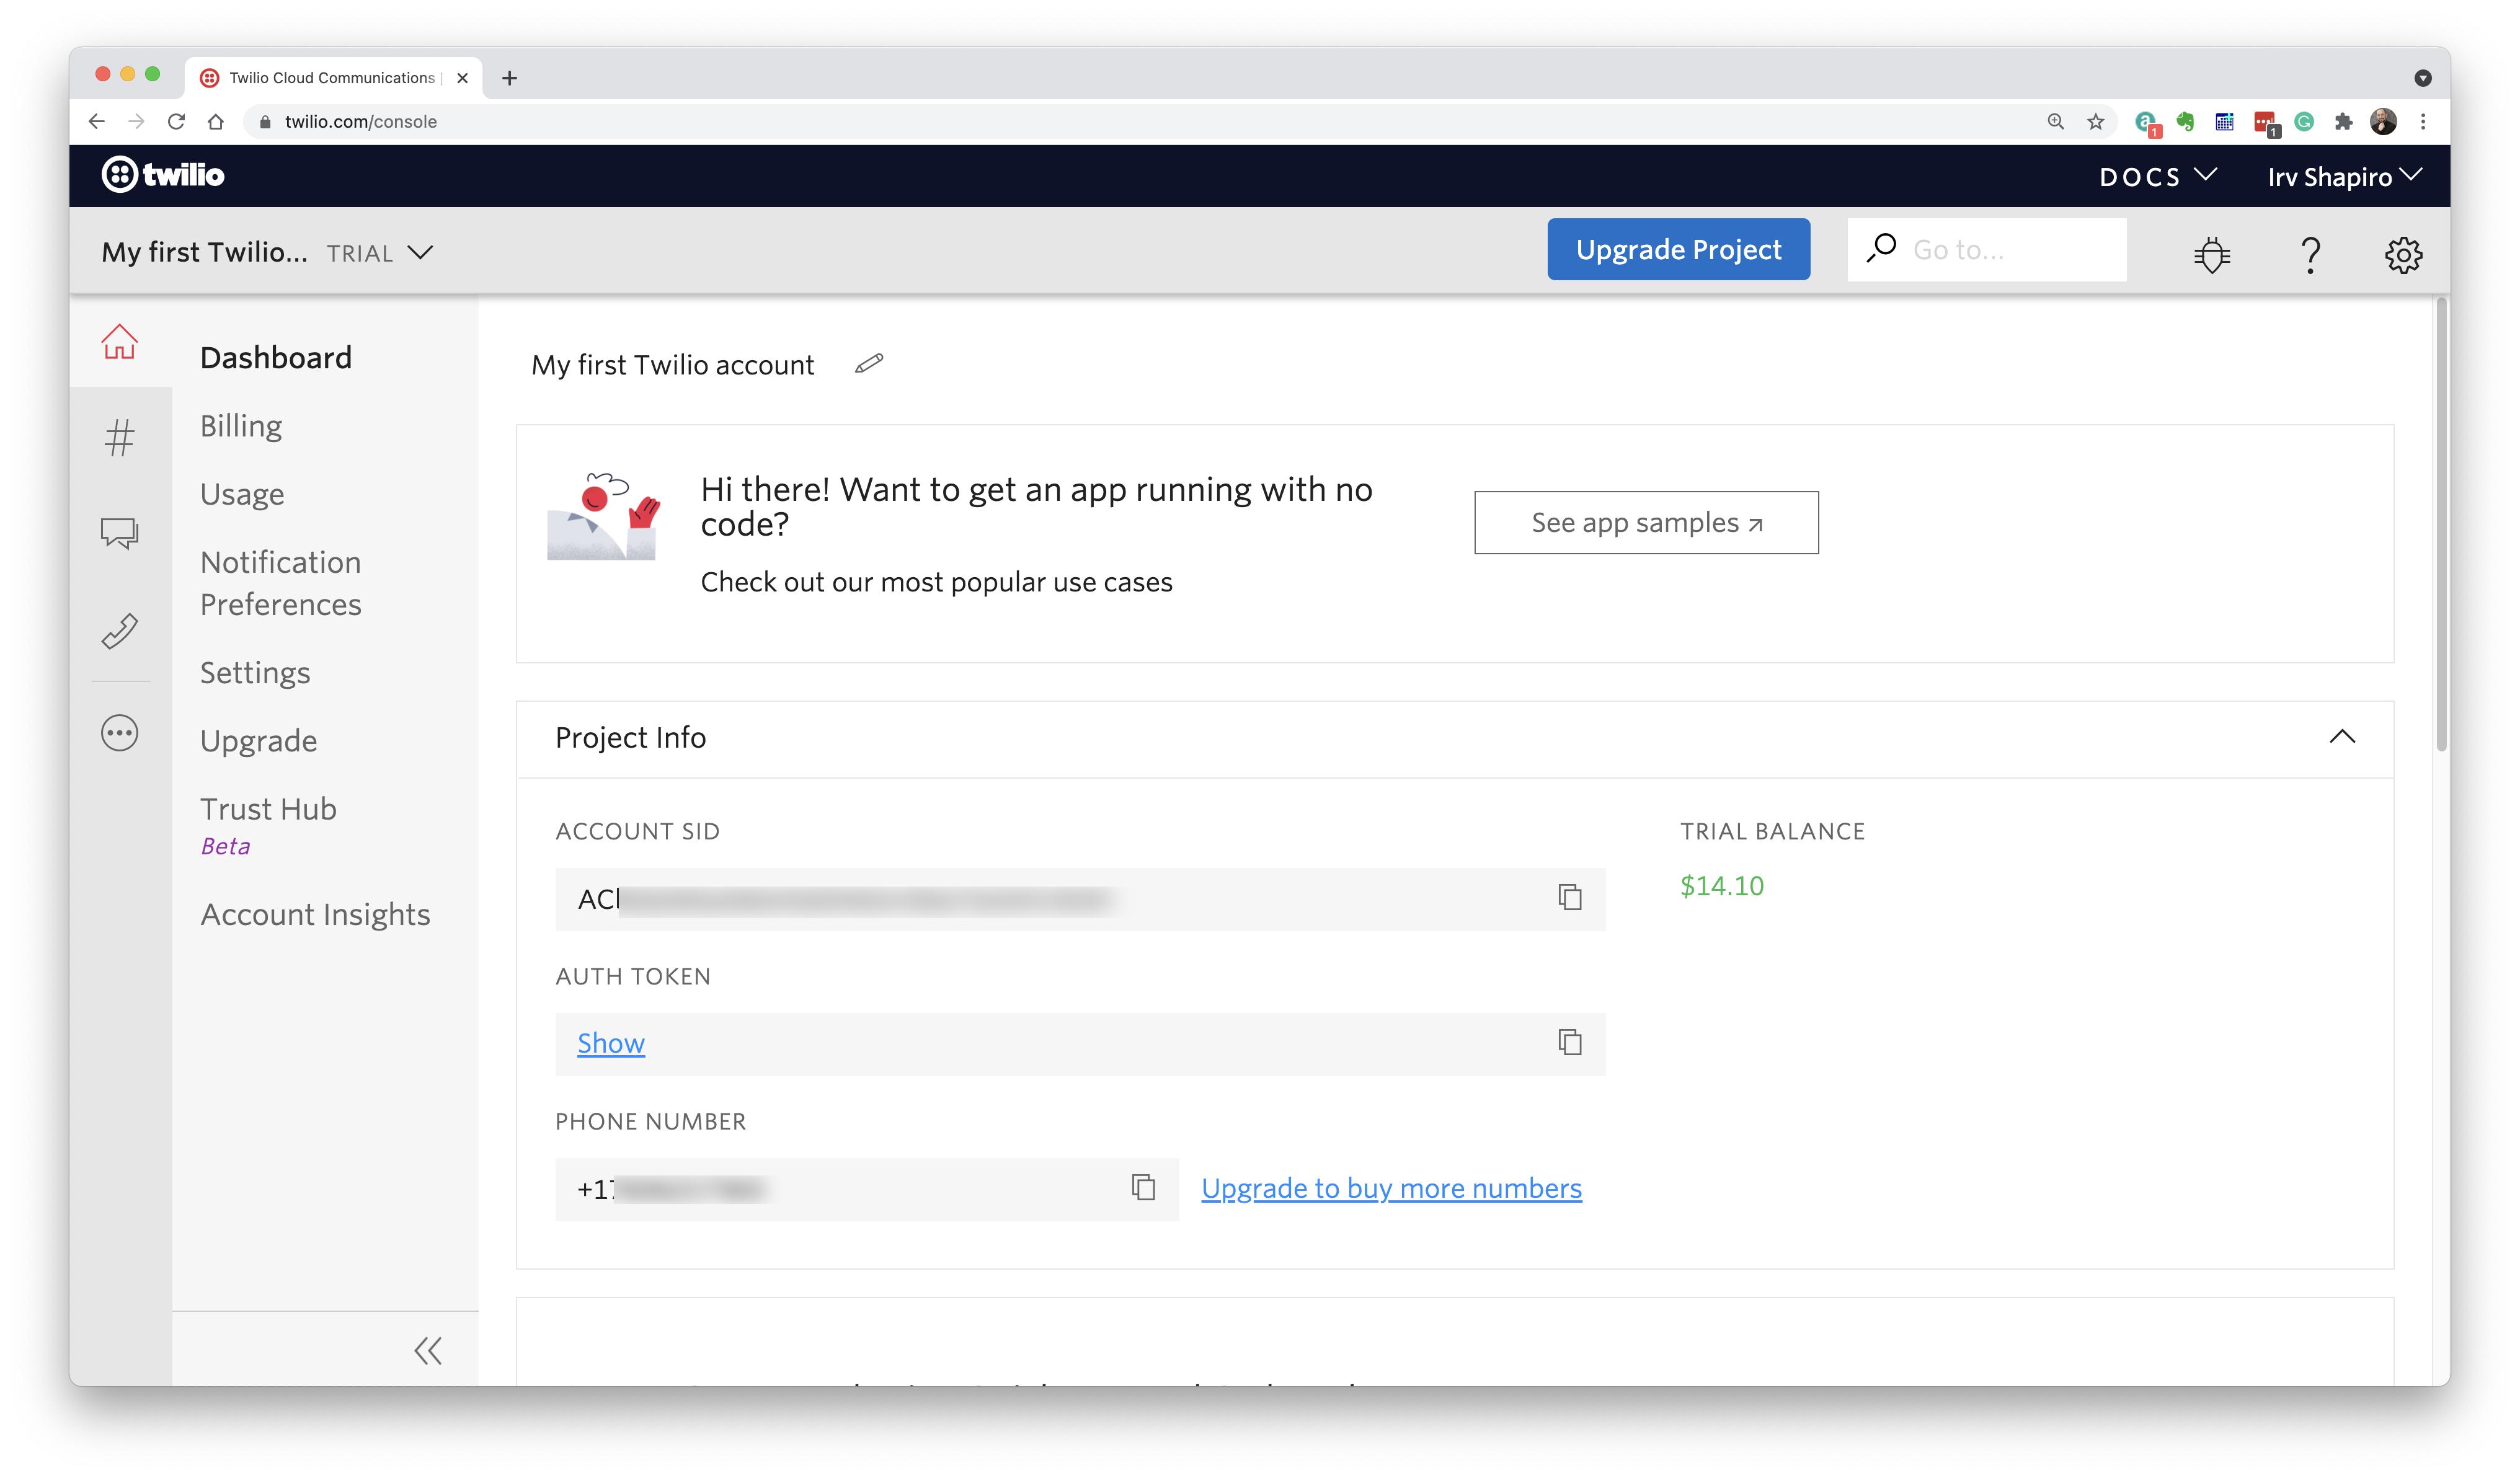Open Trust Hub Beta
Viewport: 2520px width, 1478px height.
click(268, 825)
